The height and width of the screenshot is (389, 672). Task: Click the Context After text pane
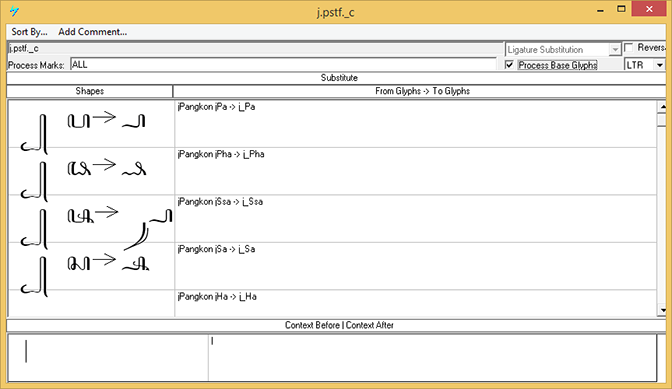tap(432, 358)
